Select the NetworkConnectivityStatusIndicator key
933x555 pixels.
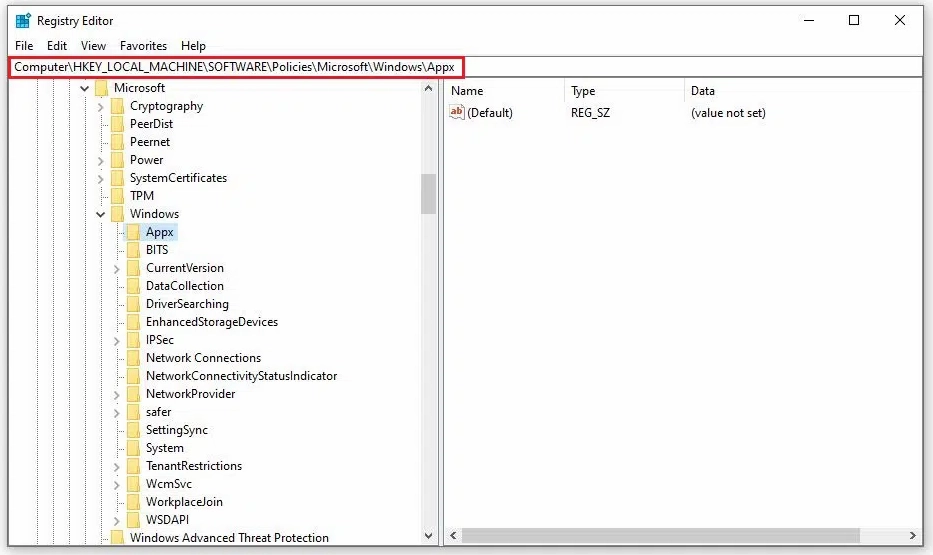coord(241,376)
